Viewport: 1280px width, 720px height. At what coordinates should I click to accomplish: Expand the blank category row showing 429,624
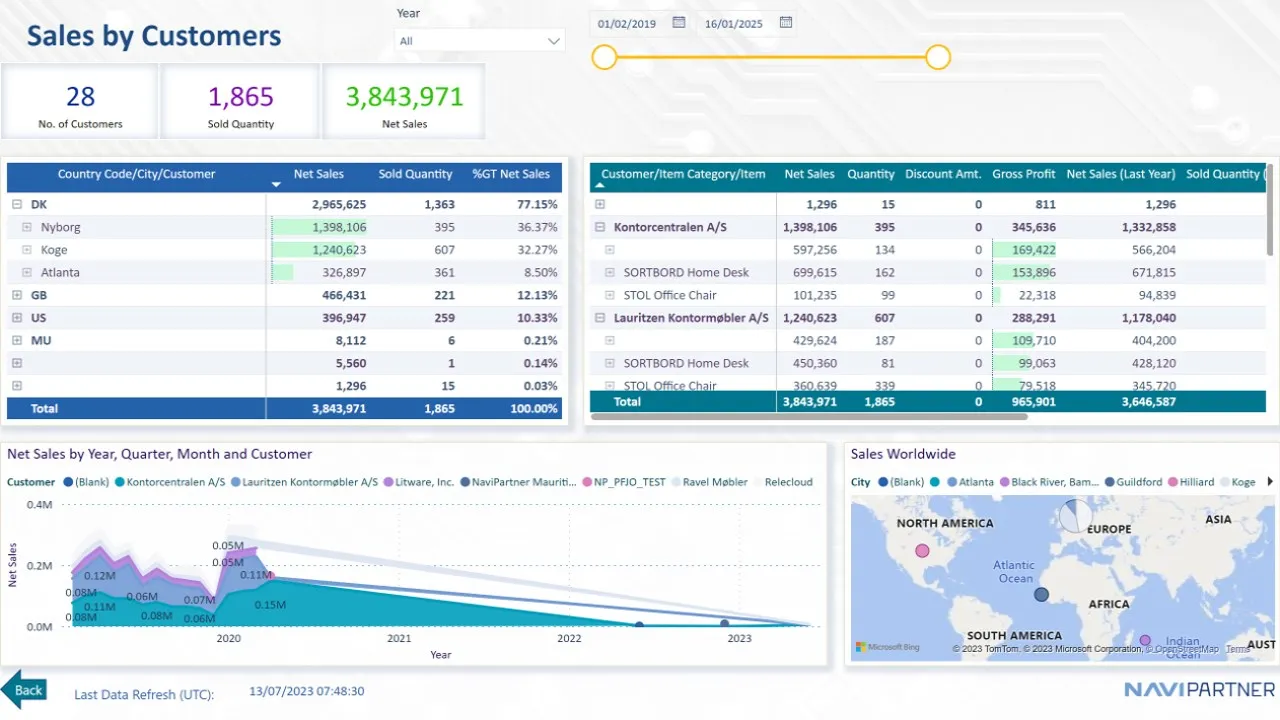(610, 340)
